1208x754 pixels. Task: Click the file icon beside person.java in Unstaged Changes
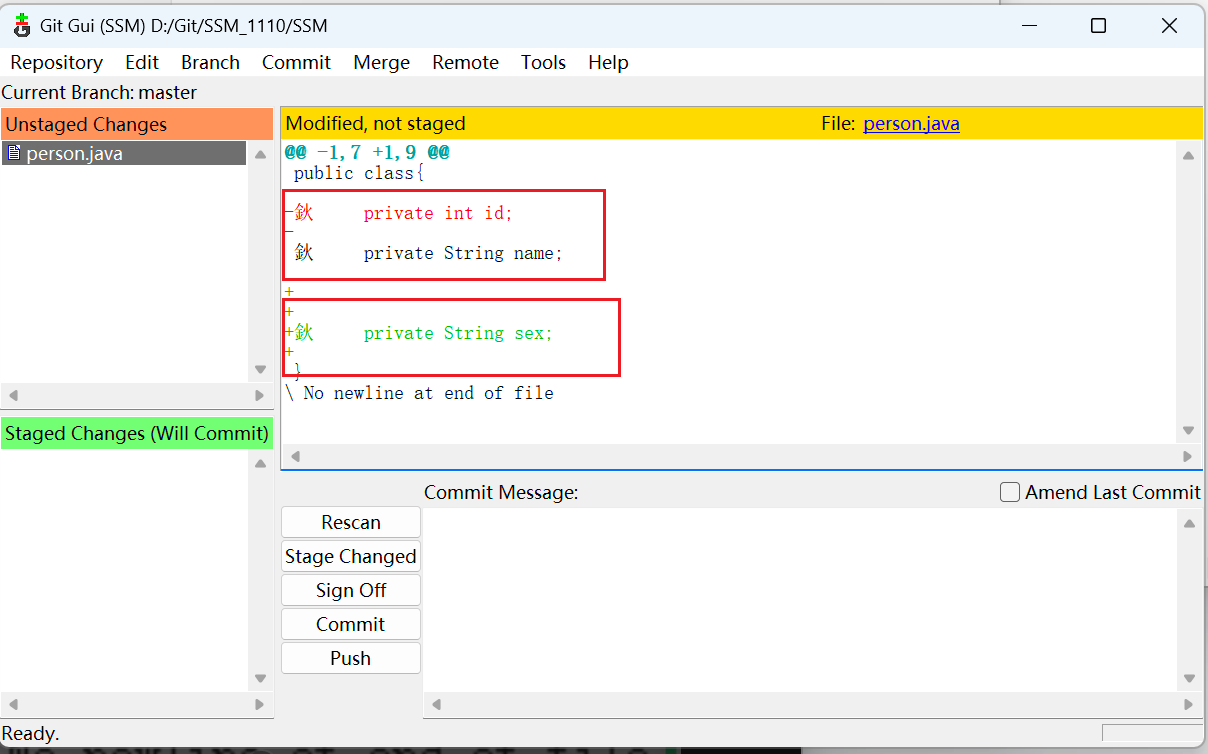(x=13, y=152)
